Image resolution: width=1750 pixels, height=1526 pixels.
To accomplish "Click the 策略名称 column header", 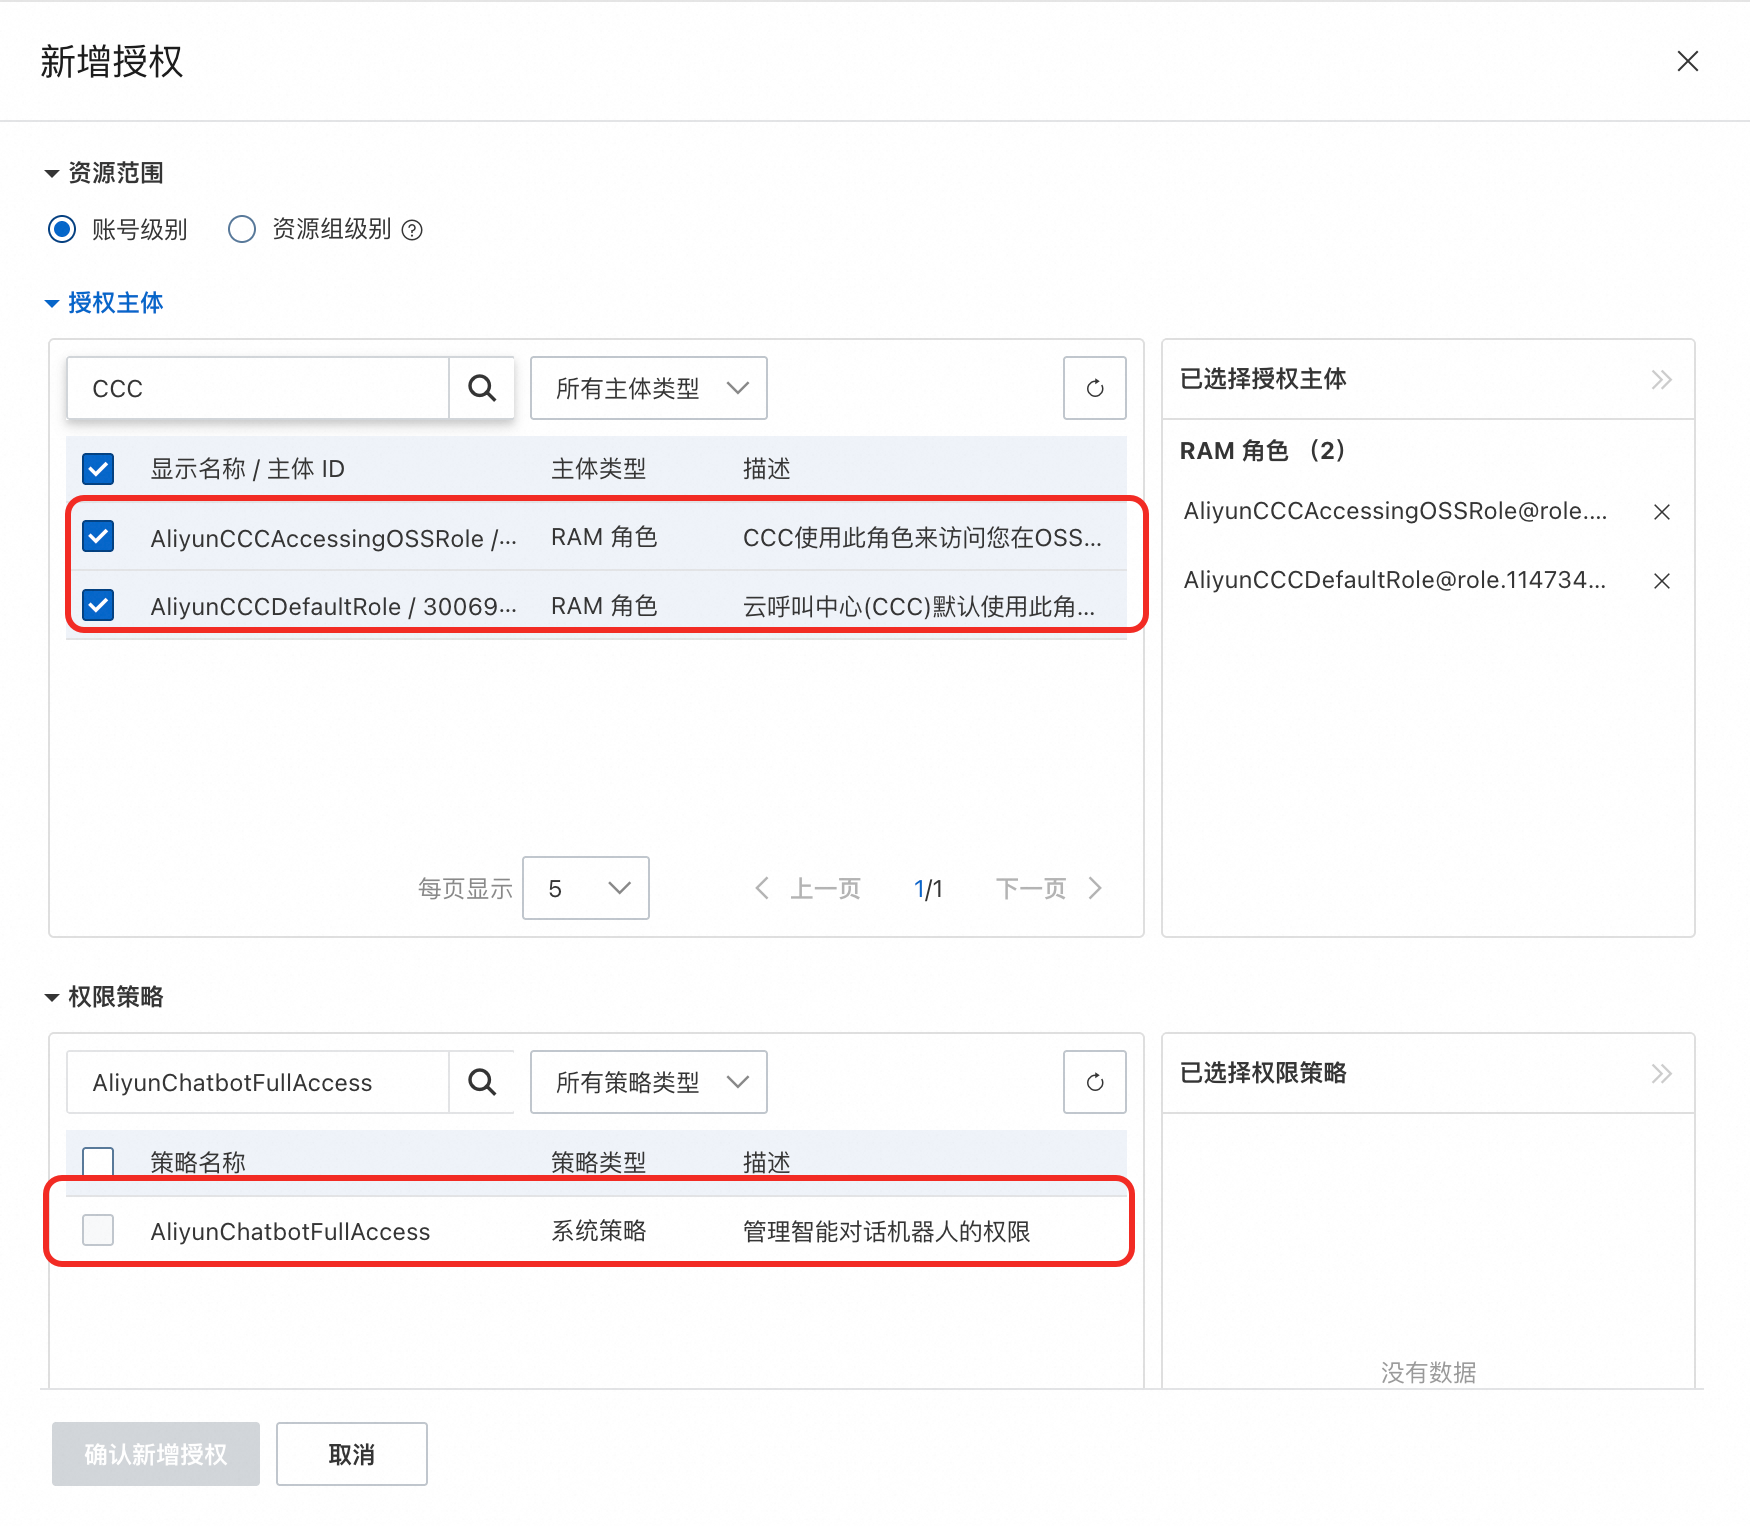I will click(x=198, y=1162).
